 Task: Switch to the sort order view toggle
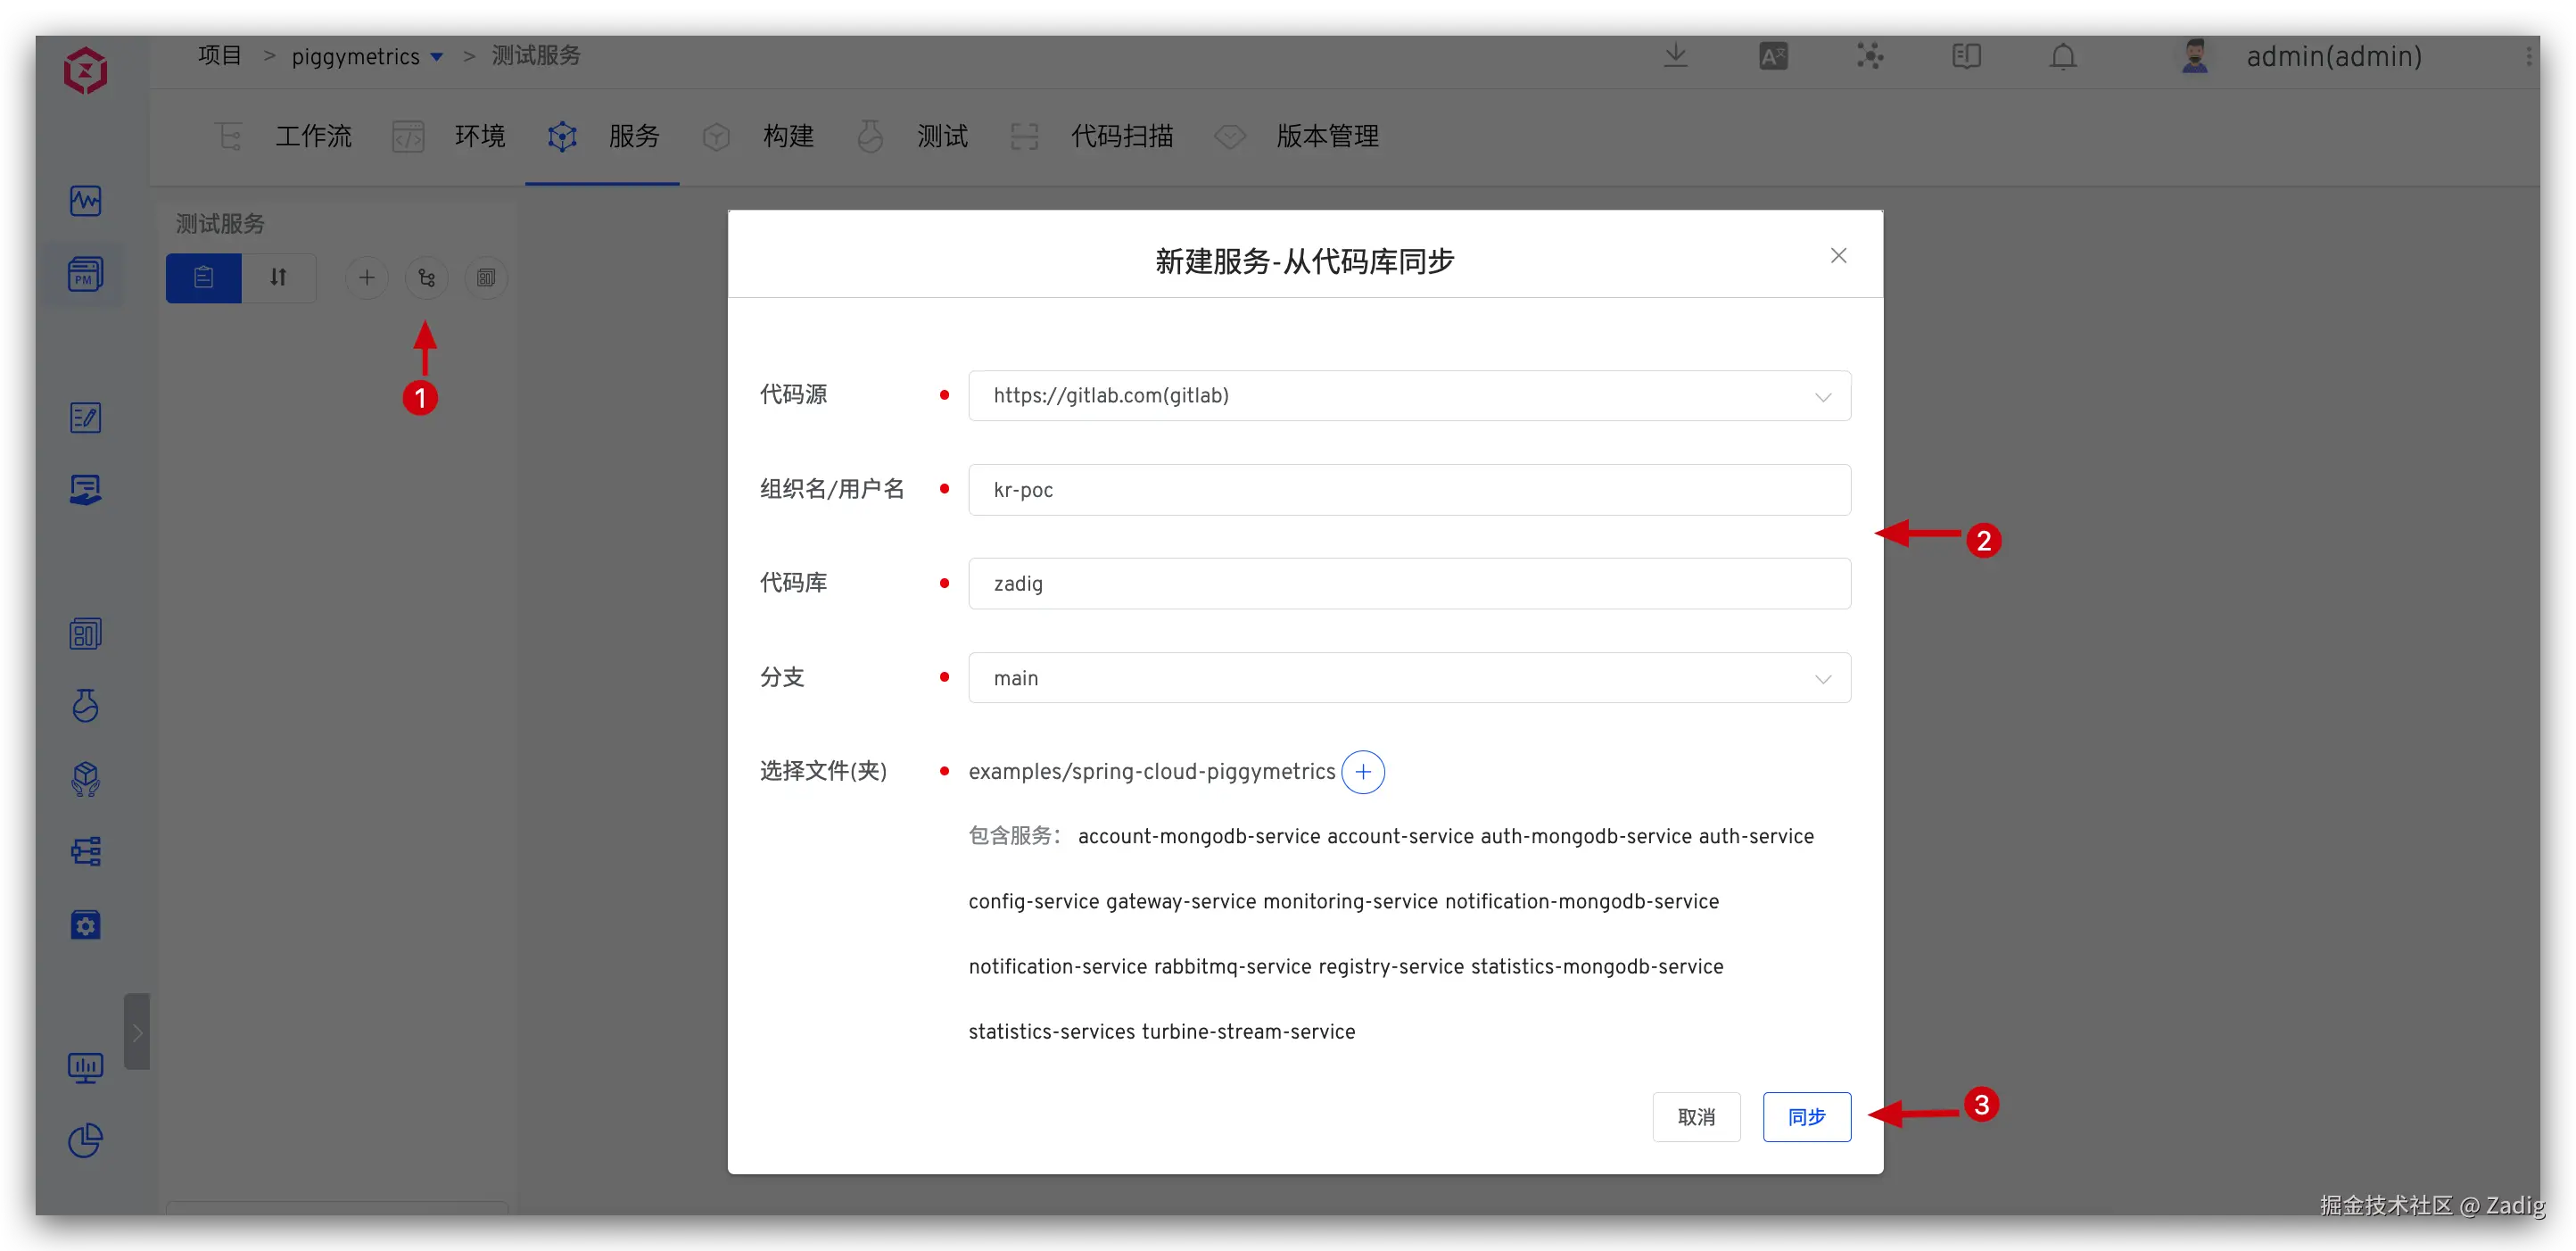[x=279, y=278]
